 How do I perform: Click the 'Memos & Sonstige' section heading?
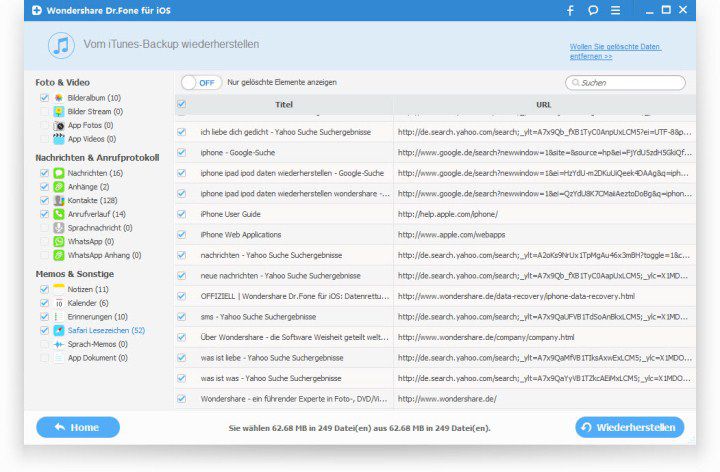pyautogui.click(x=75, y=274)
